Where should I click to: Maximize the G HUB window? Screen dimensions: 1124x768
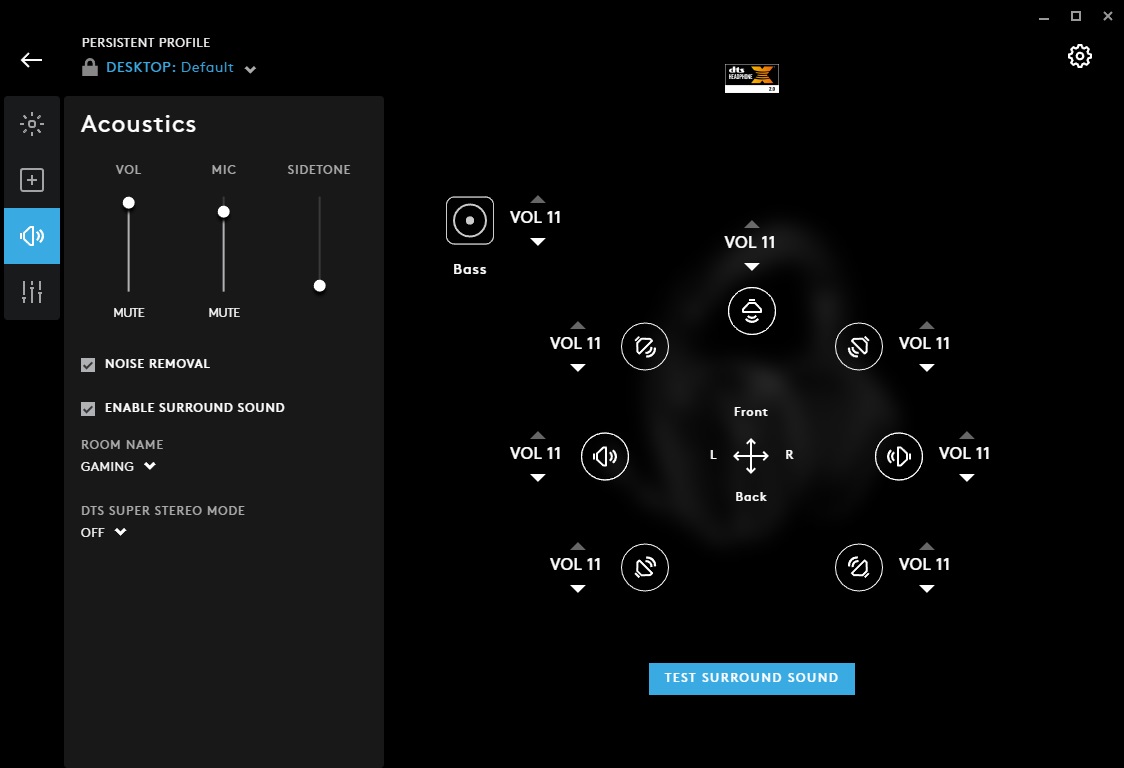pyautogui.click(x=1075, y=16)
